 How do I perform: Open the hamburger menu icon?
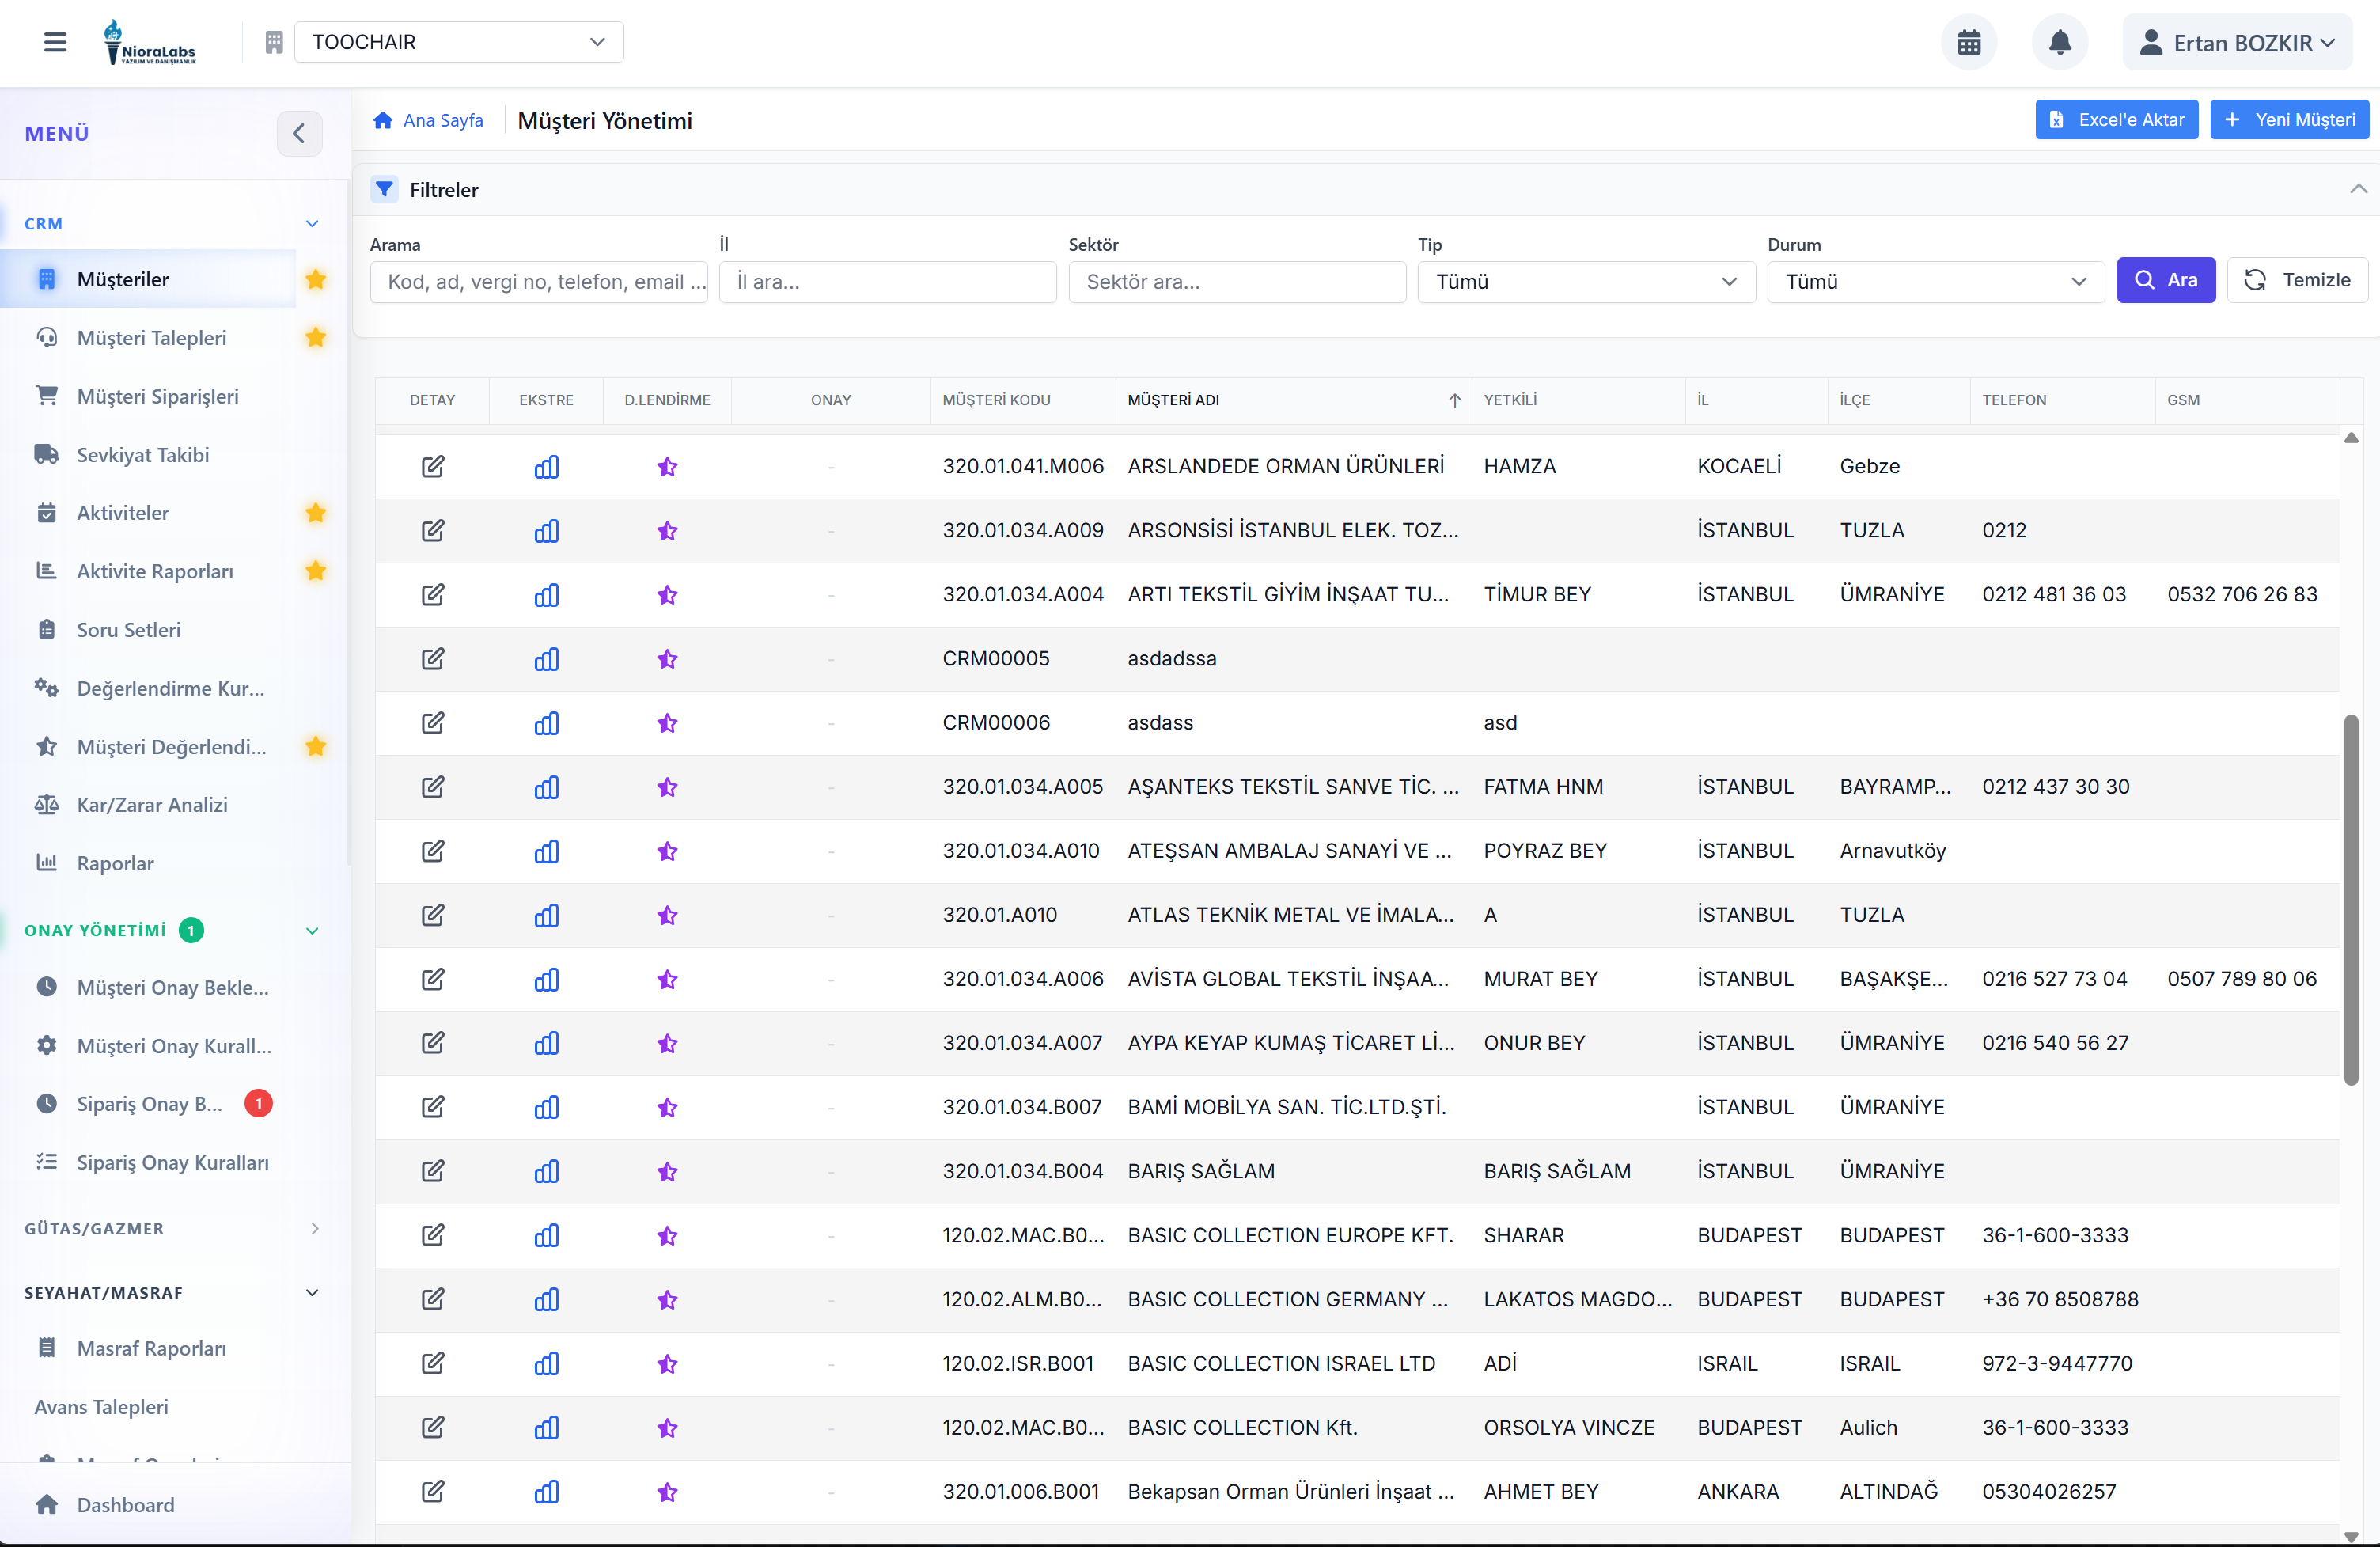click(x=55, y=42)
